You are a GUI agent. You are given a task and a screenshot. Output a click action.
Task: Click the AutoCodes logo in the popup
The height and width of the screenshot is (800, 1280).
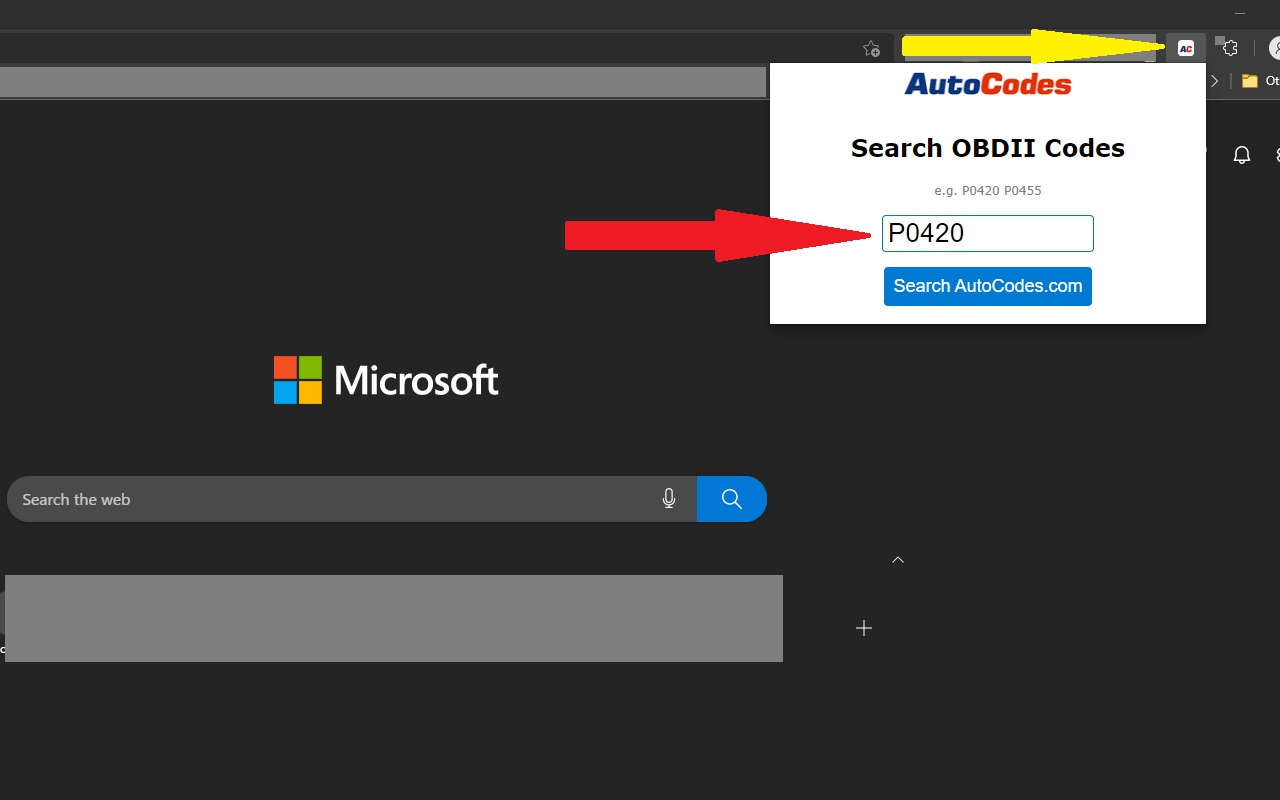[988, 84]
